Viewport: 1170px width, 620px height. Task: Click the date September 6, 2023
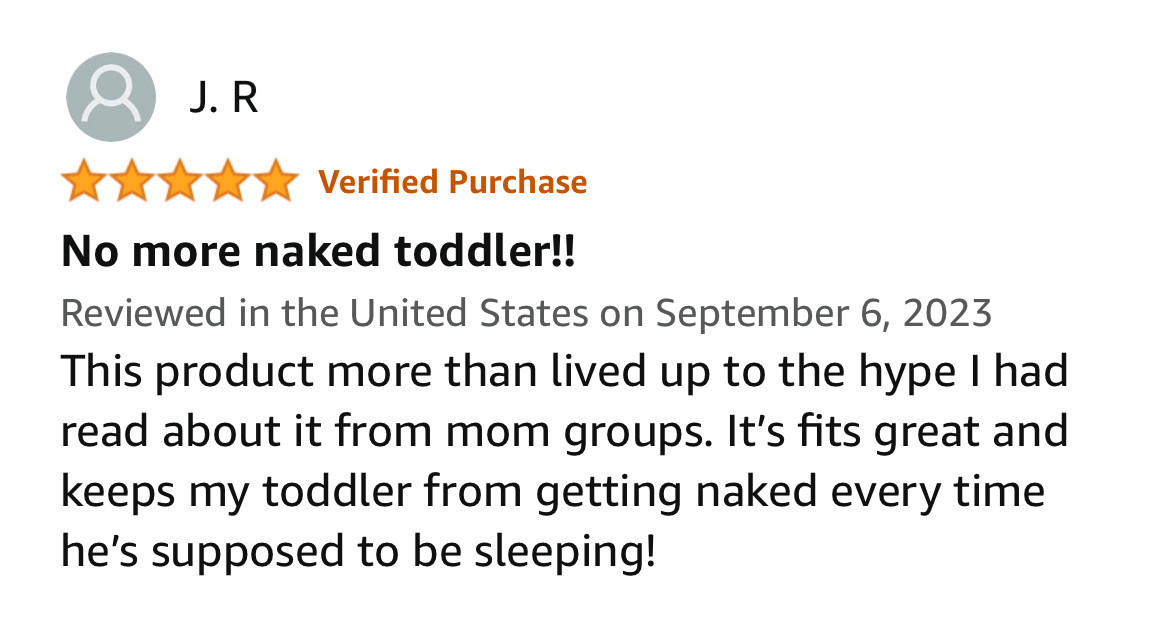823,313
